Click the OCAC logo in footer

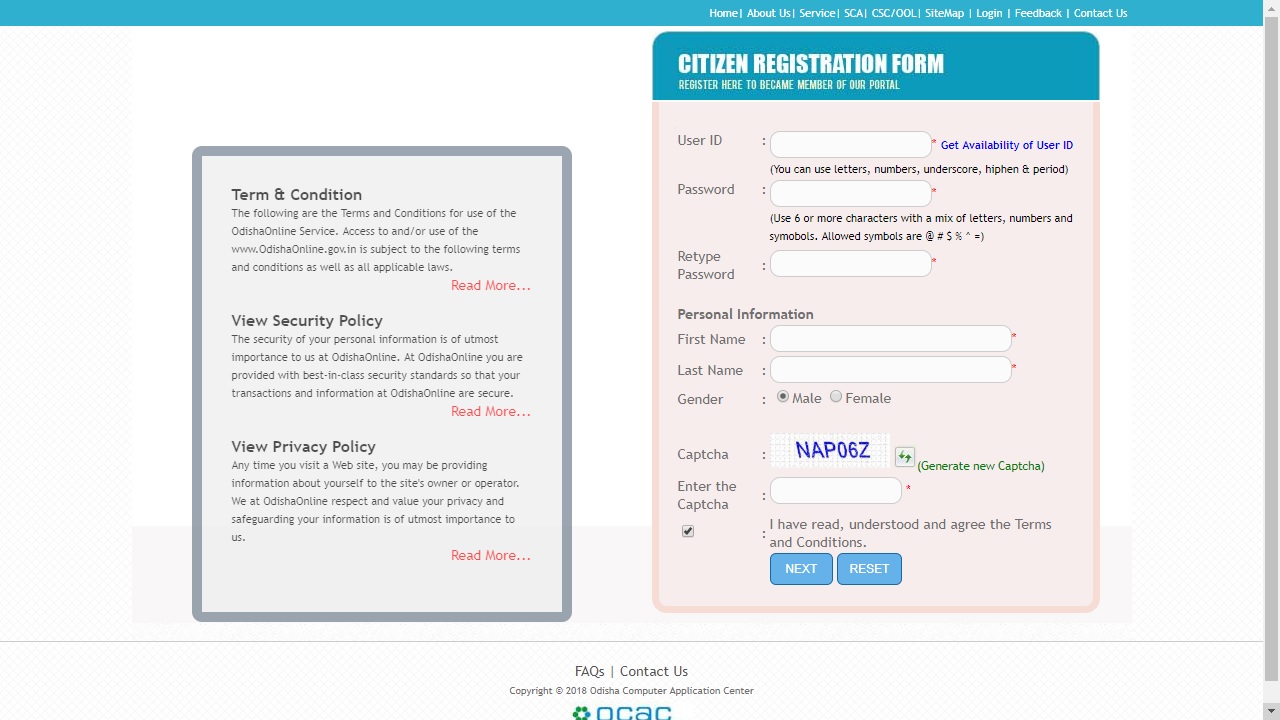coord(621,712)
